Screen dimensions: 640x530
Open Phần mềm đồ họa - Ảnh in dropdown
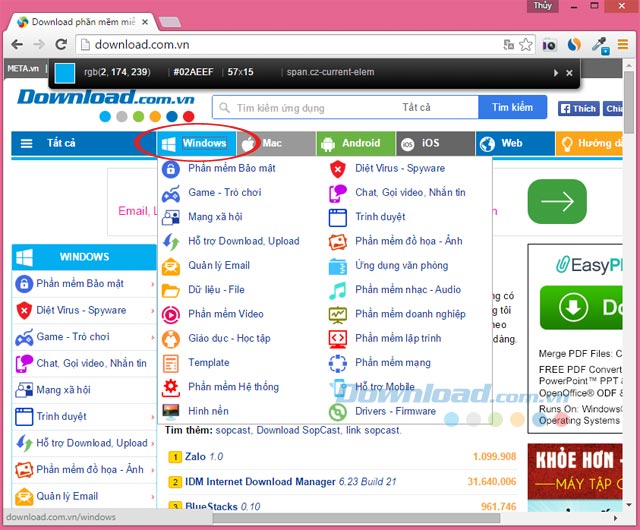[x=409, y=241]
